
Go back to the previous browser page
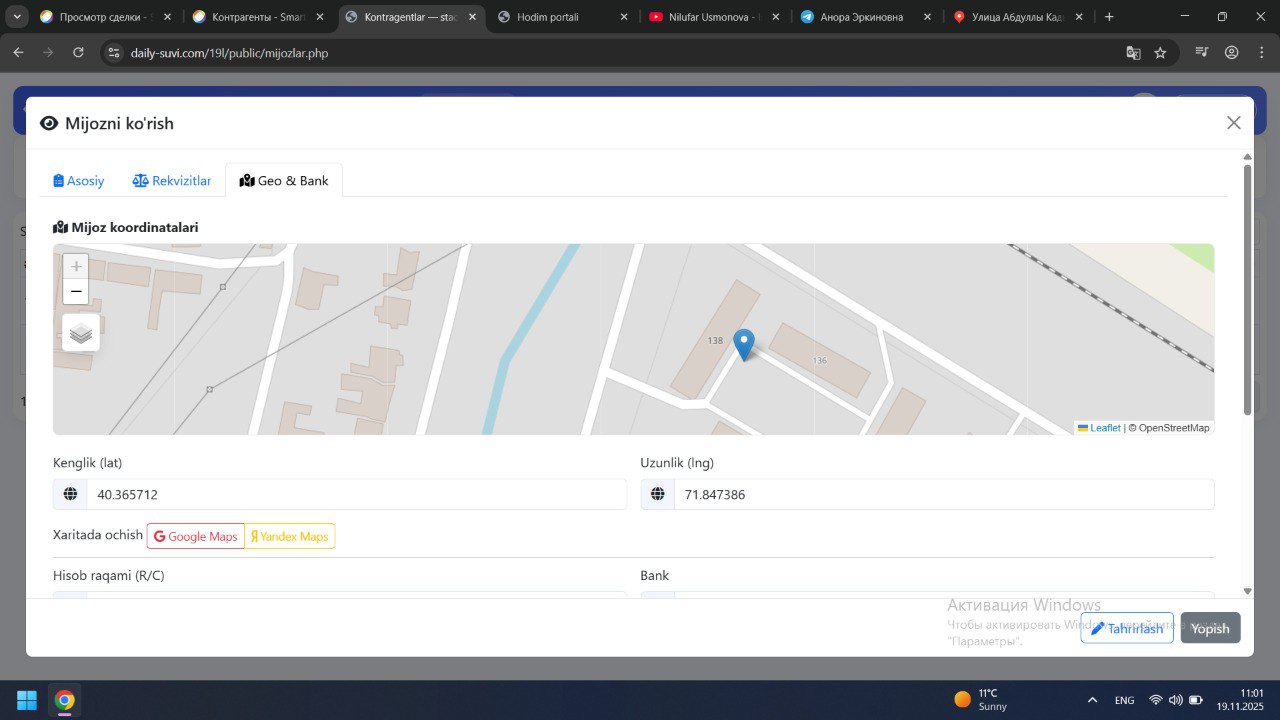(18, 53)
